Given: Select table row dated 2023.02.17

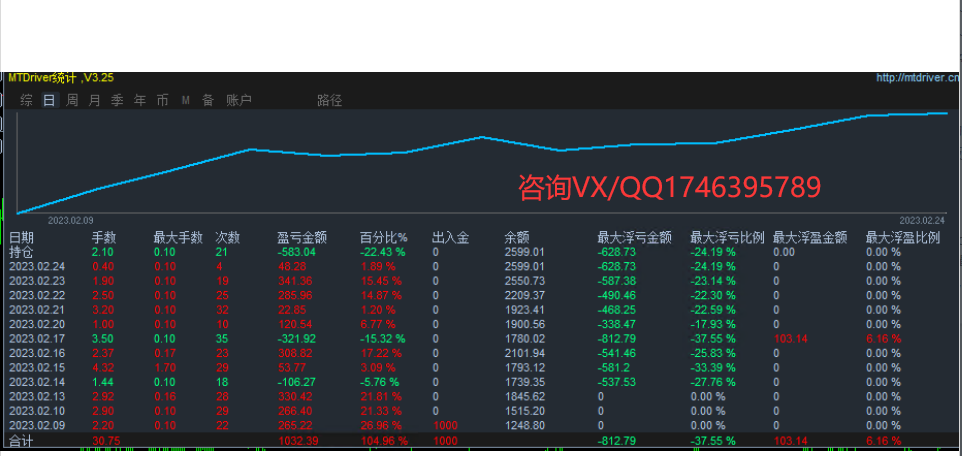Looking at the screenshot, I should 481,338.
